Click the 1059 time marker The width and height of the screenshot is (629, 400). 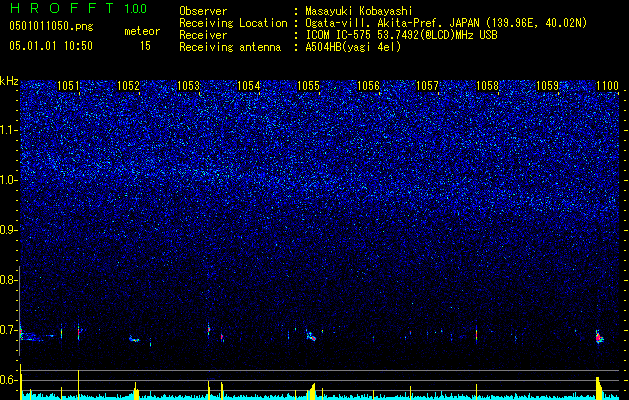pos(547,85)
